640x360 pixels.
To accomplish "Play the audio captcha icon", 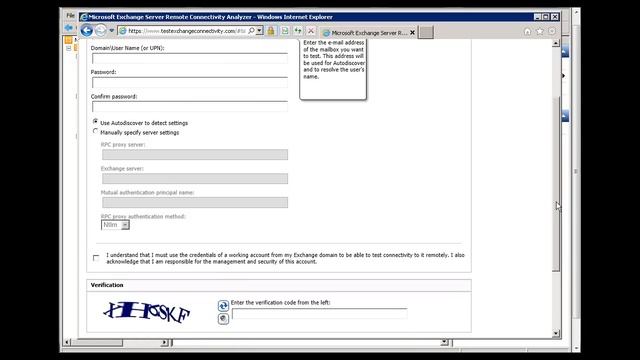I will coord(223,318).
